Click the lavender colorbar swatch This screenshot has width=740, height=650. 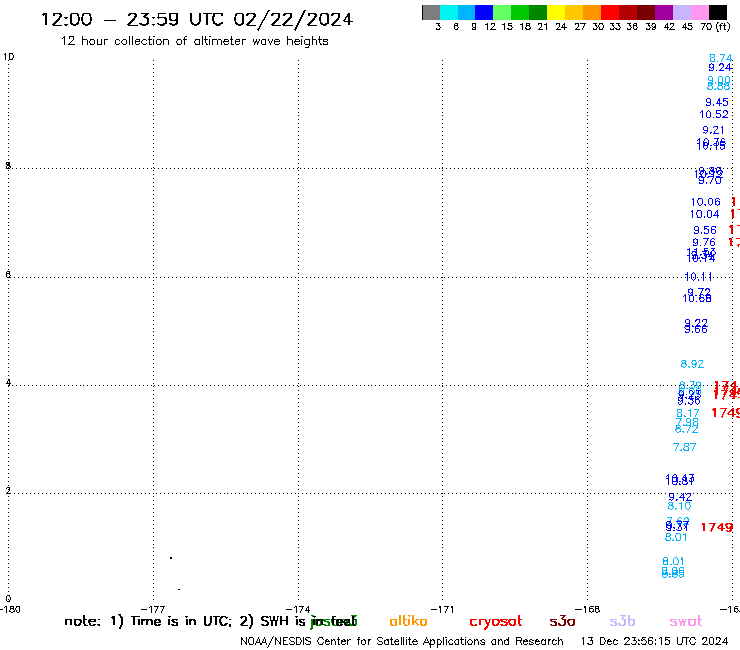(681, 12)
